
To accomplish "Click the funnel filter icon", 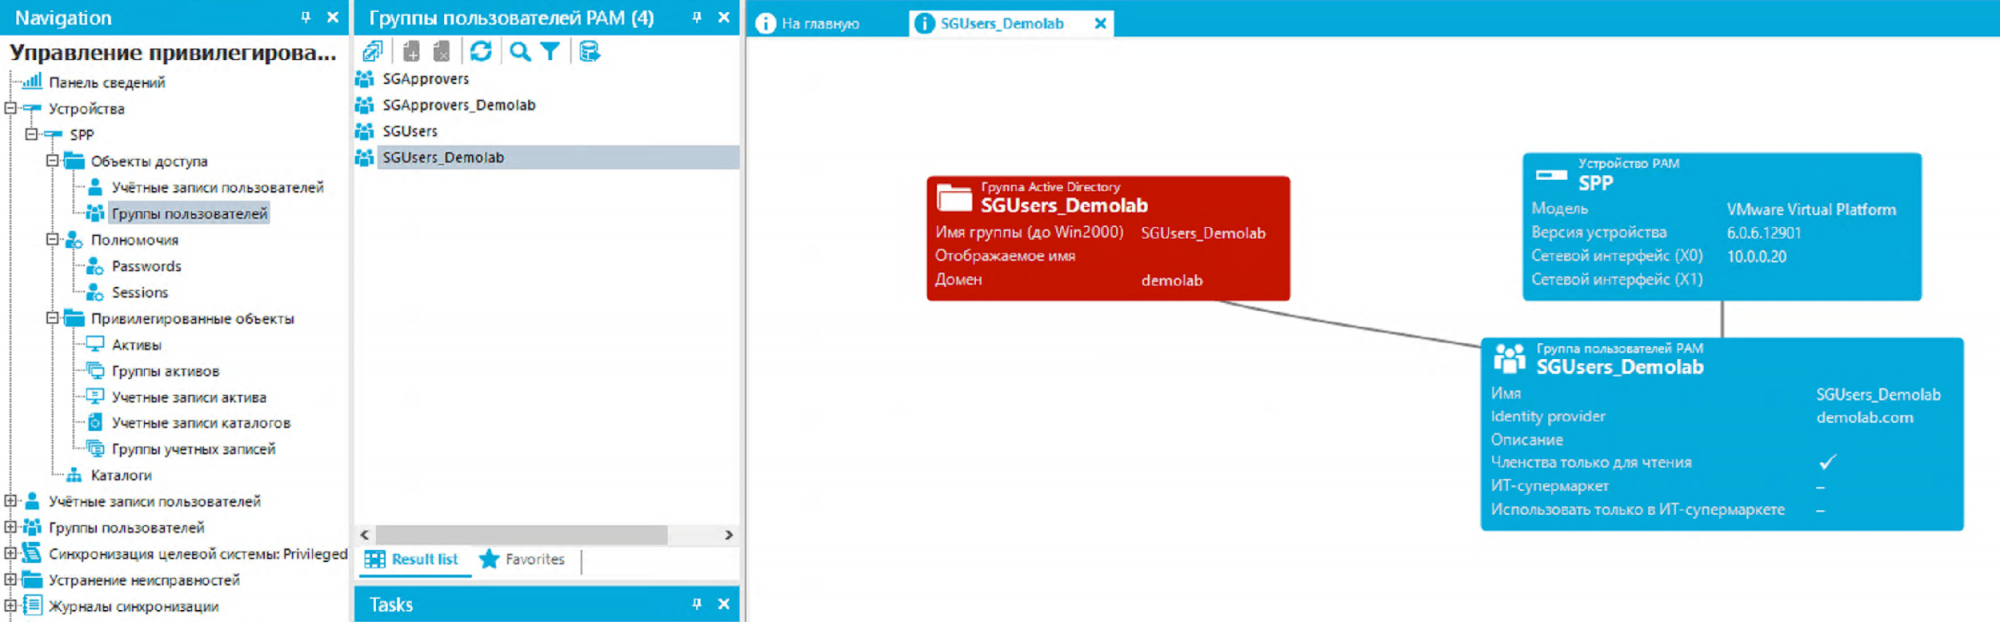I will tap(550, 51).
